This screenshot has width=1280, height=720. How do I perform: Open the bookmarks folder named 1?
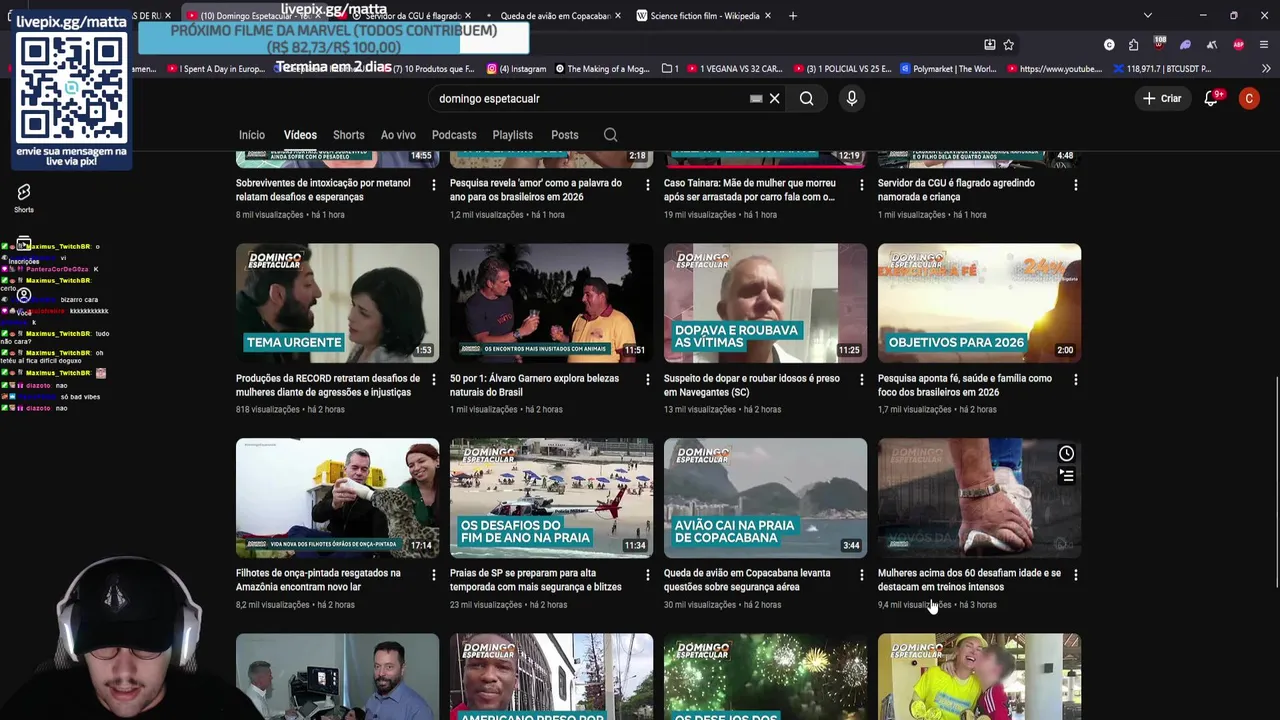[x=671, y=69]
